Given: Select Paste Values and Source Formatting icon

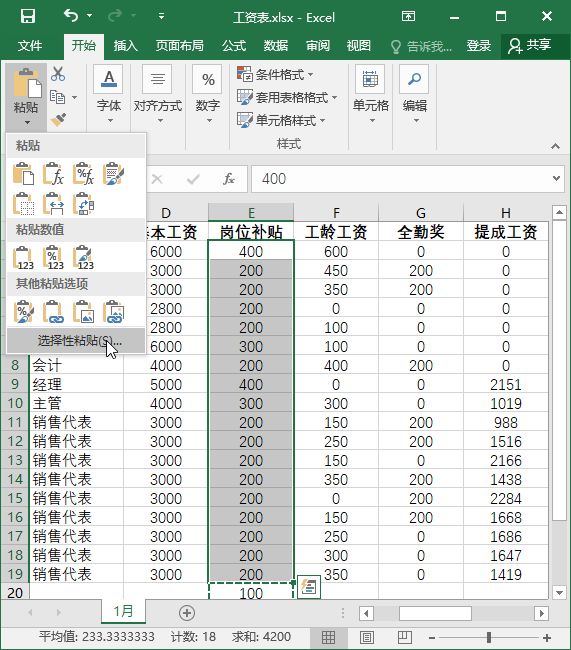Looking at the screenshot, I should coord(83,257).
